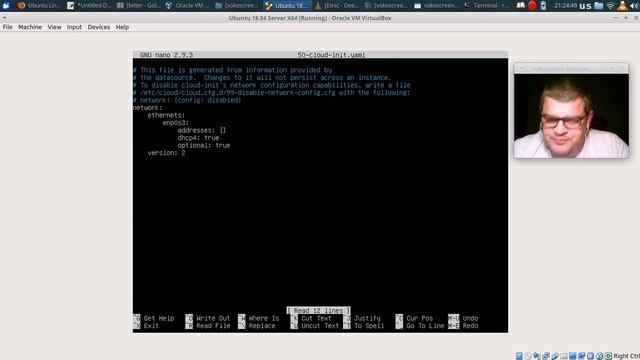
Task: Switch to the Untitled D... taskbar window
Action: click(89, 5)
